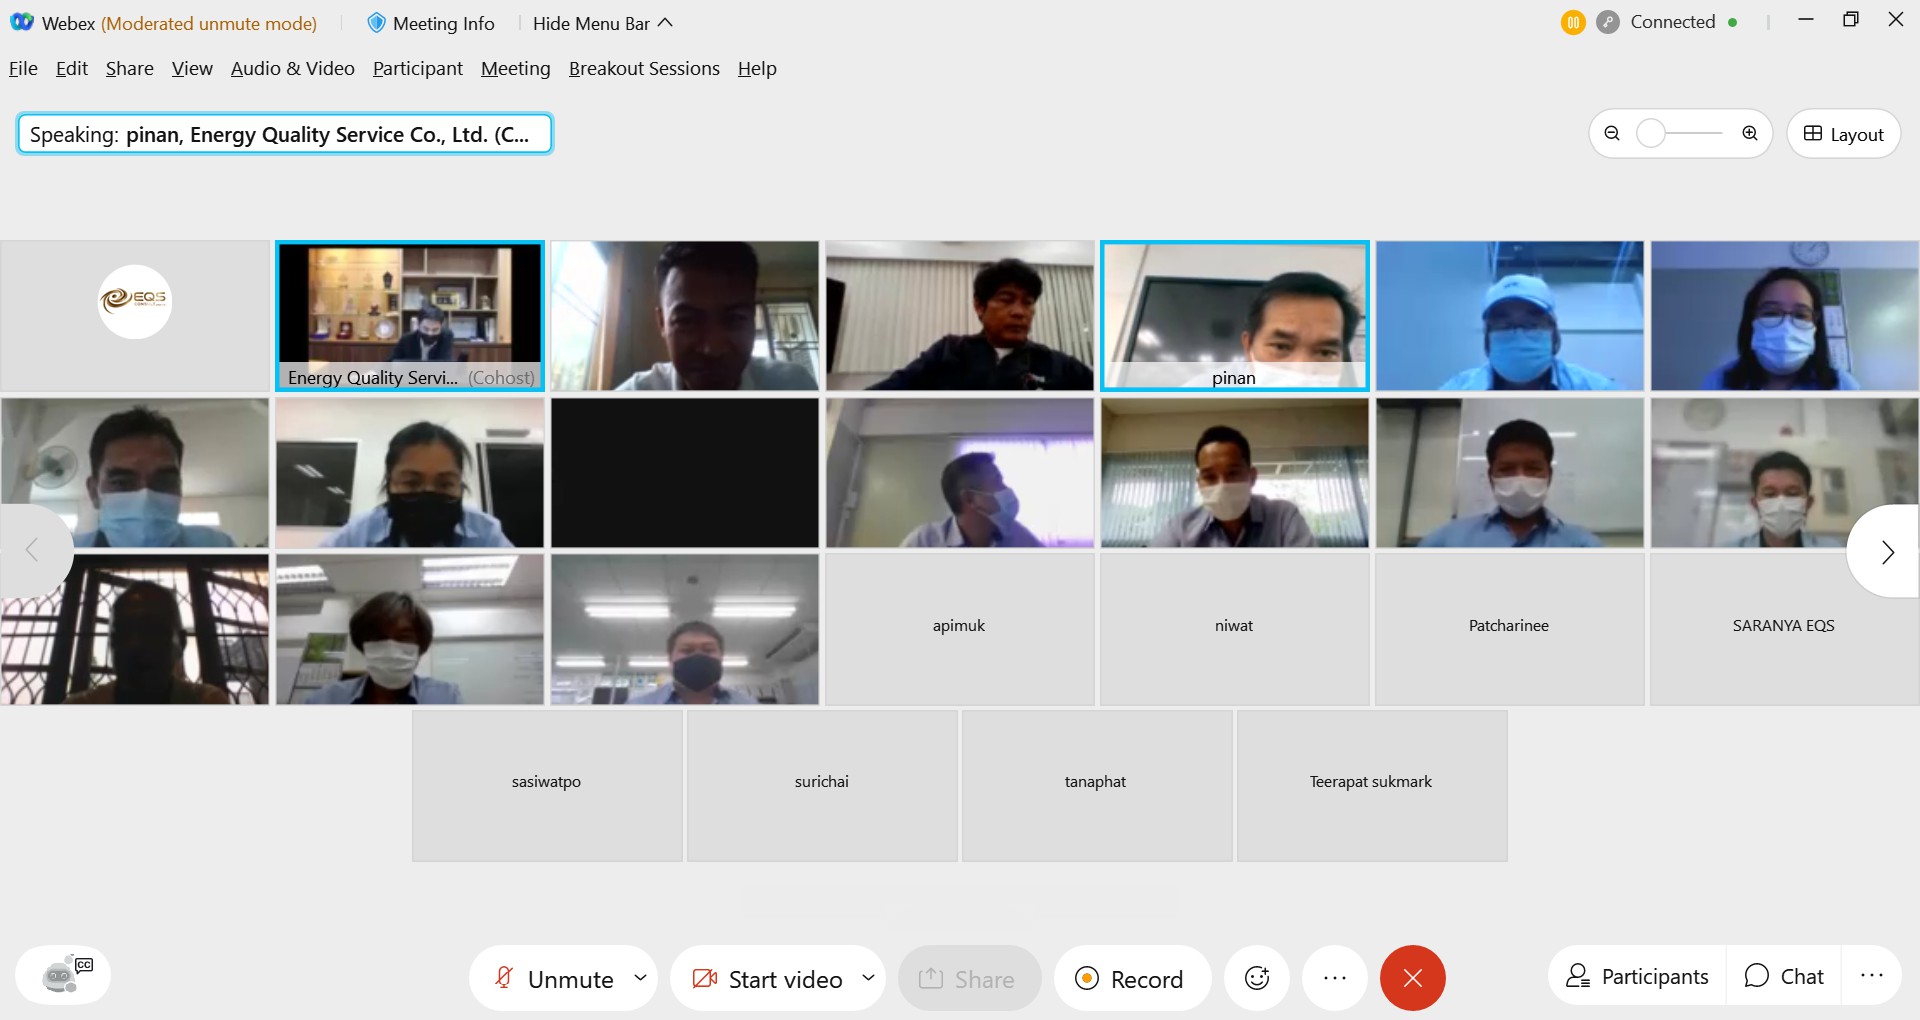Open panel options three dots after Chat

pos(1872,976)
